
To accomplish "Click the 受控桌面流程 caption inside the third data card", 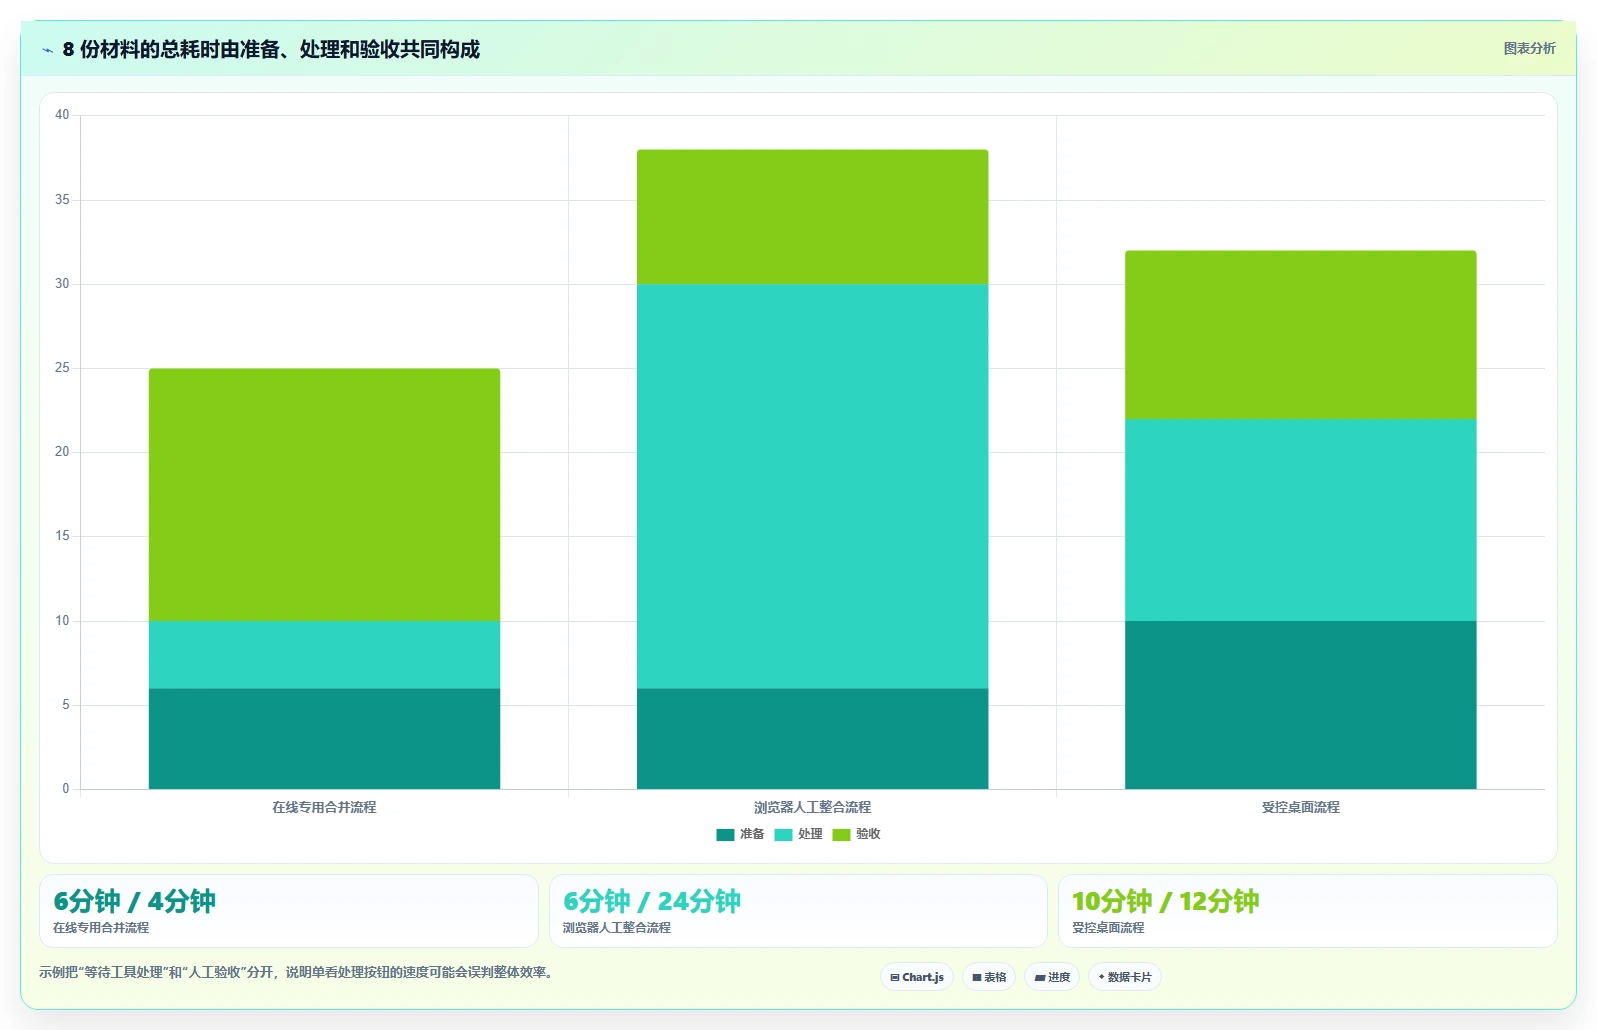I will click(x=1108, y=928).
